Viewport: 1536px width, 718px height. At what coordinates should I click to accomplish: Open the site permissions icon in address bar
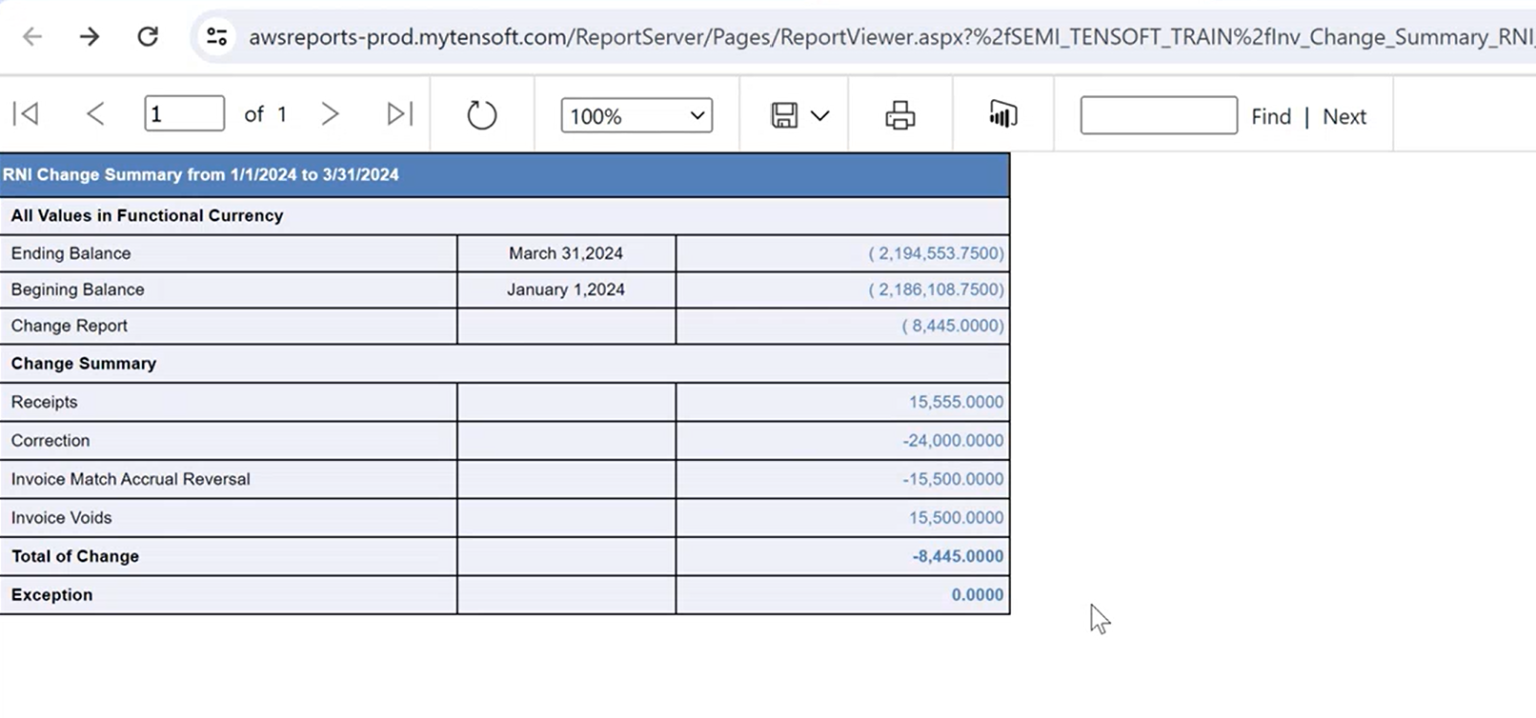(216, 36)
